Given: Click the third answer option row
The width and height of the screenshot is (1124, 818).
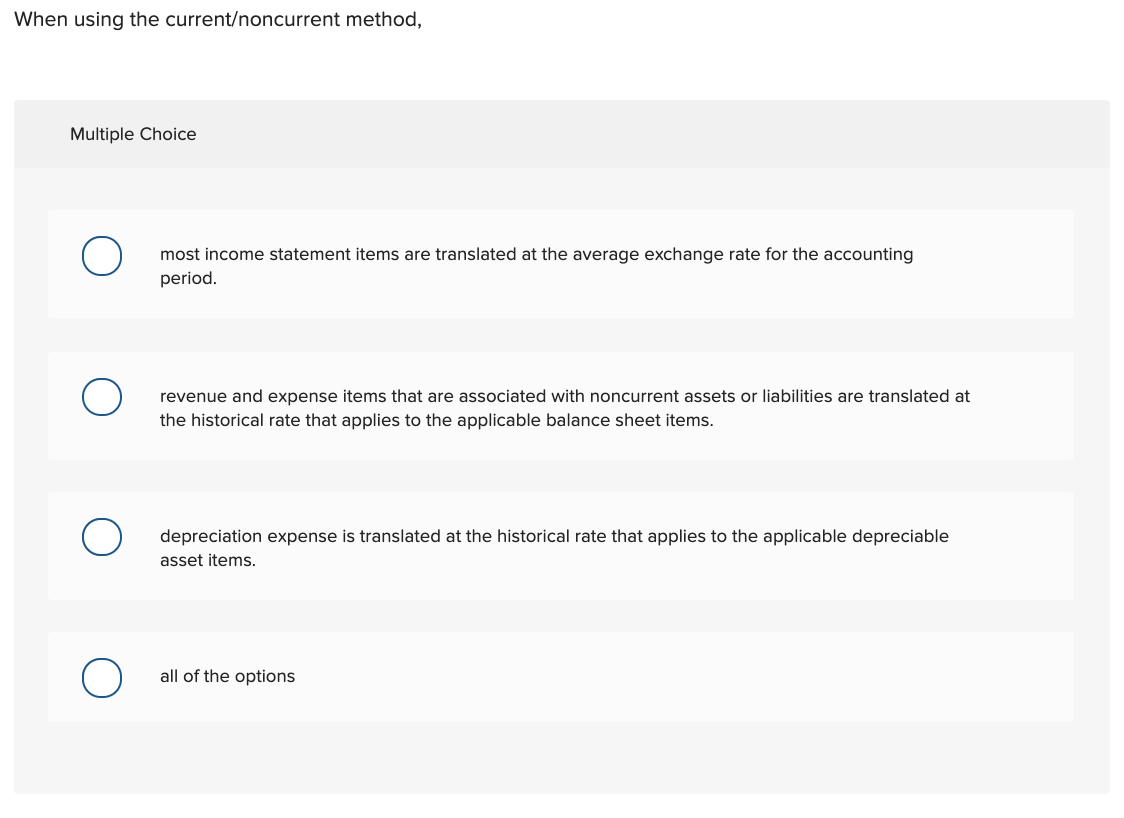Looking at the screenshot, I should (x=560, y=545).
